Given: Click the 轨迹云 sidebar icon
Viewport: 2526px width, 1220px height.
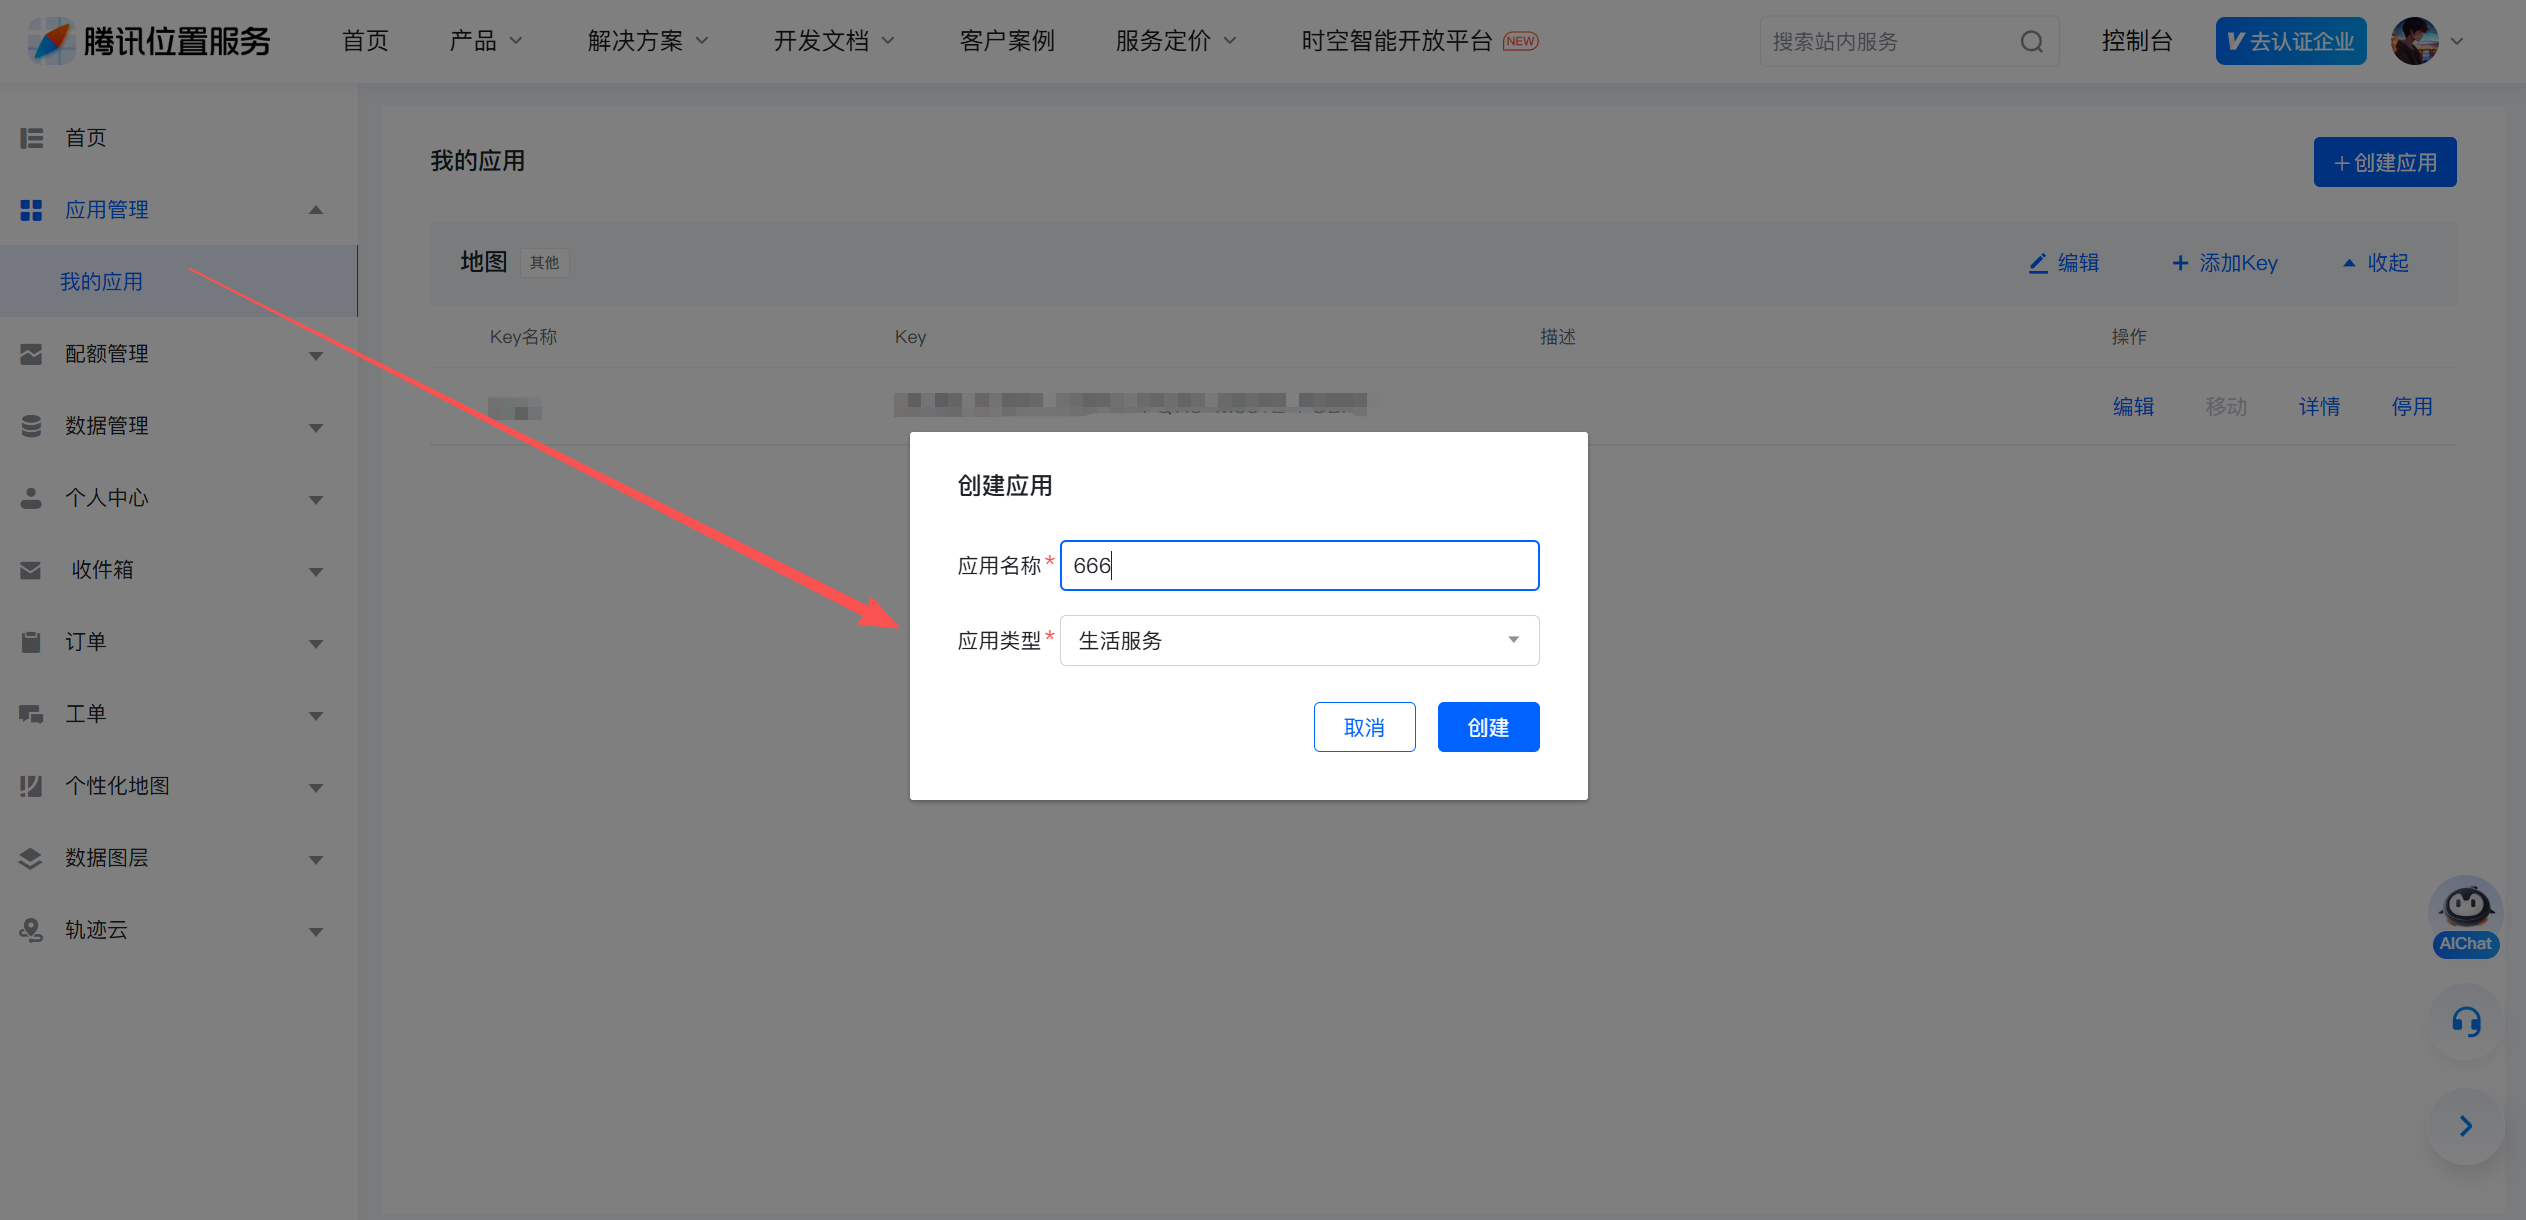Looking at the screenshot, I should (31, 930).
